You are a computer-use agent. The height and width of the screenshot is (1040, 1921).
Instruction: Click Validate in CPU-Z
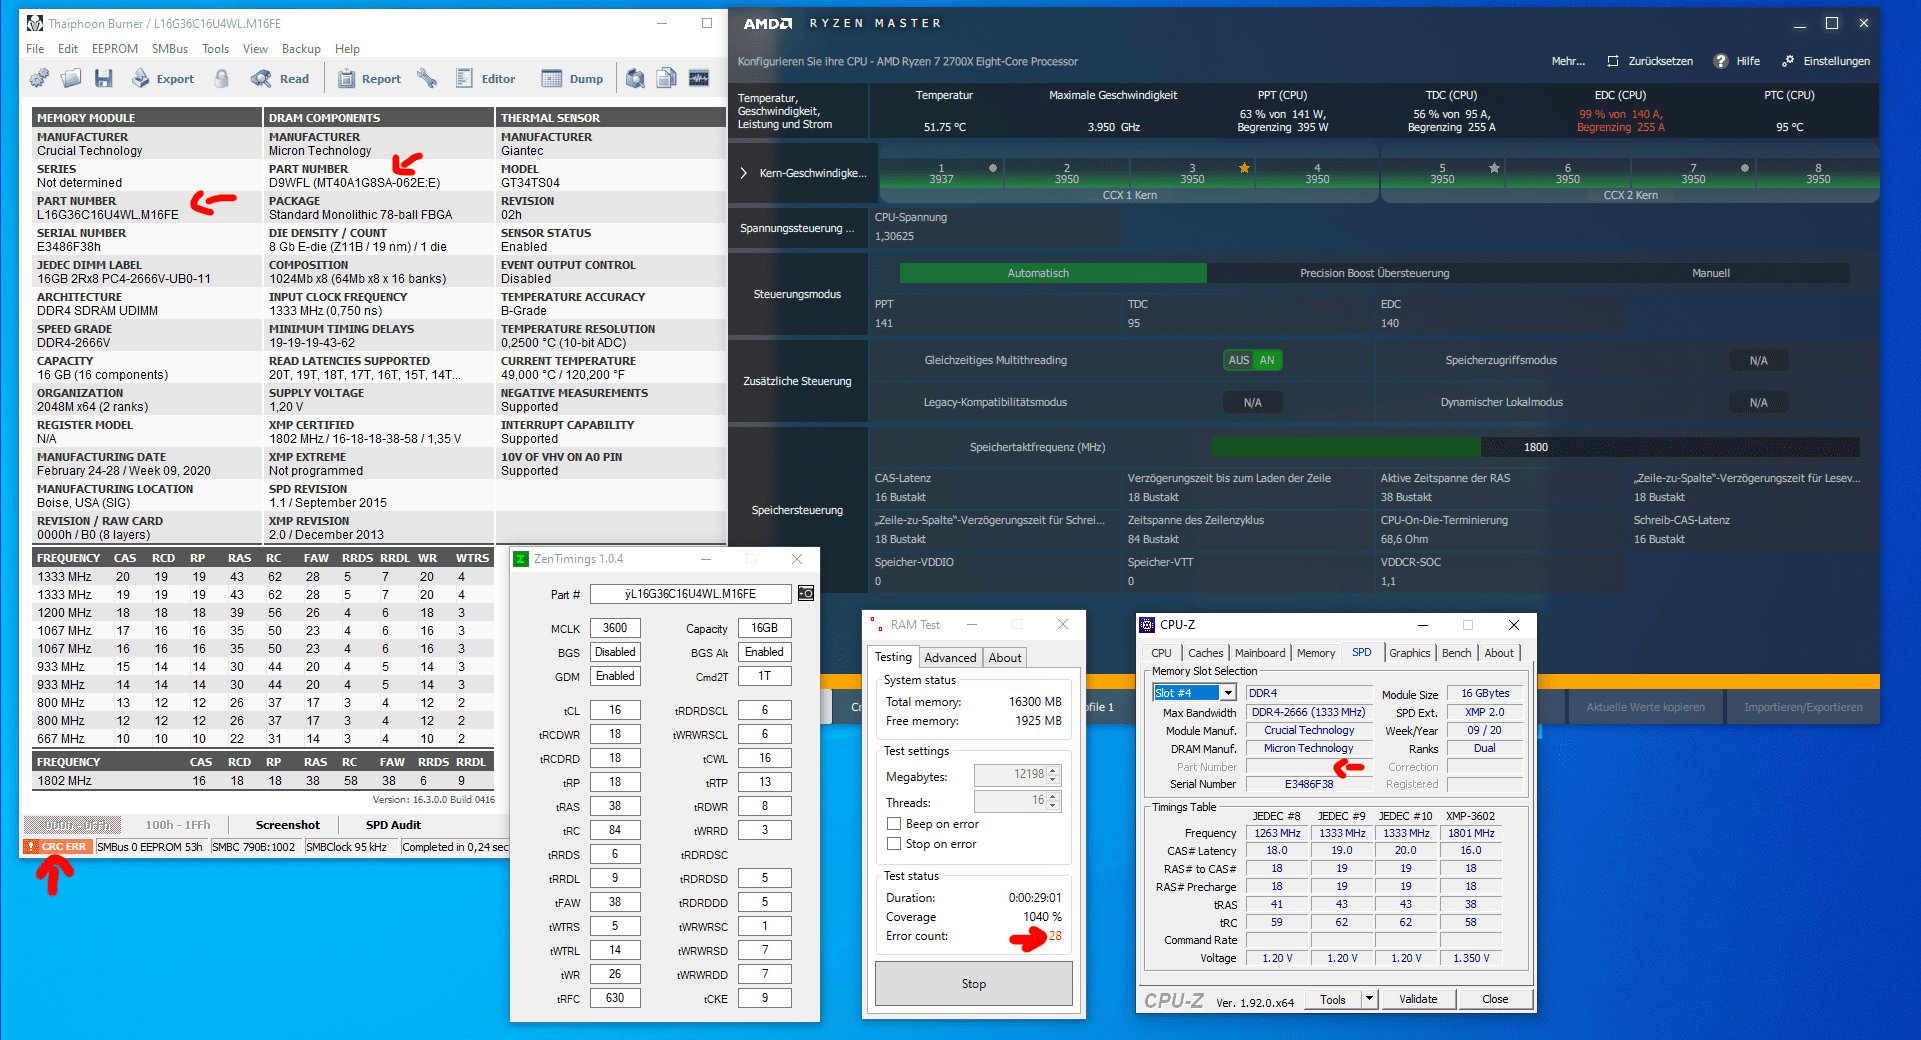[1418, 999]
